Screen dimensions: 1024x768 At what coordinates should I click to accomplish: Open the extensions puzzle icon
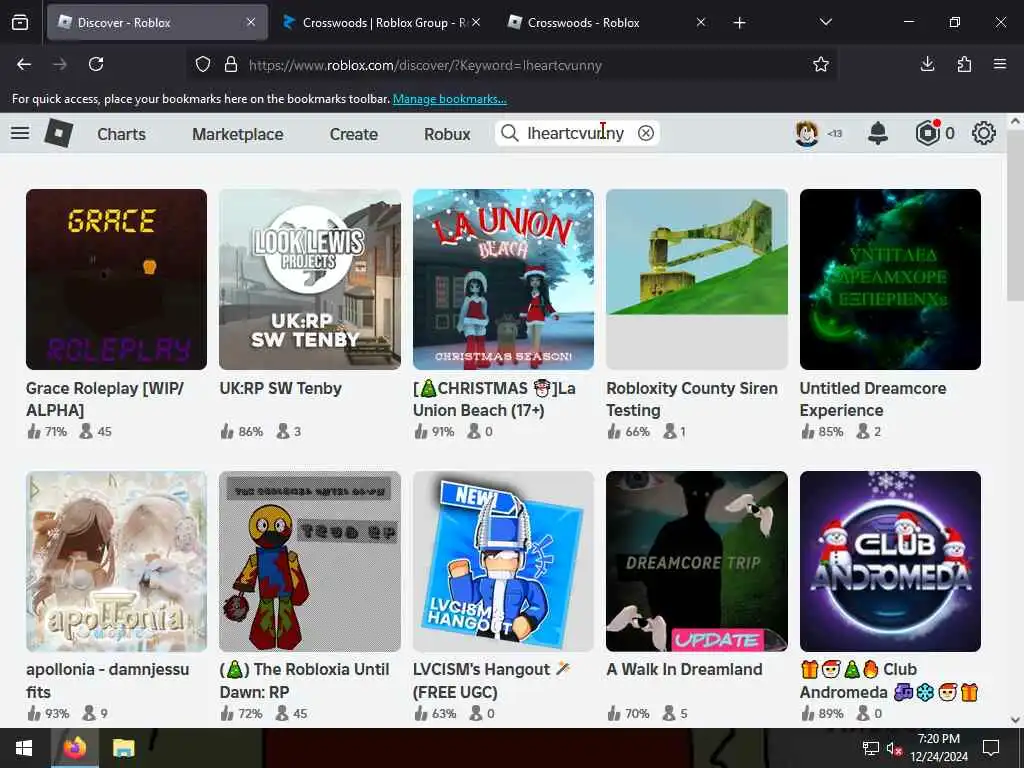[964, 64]
